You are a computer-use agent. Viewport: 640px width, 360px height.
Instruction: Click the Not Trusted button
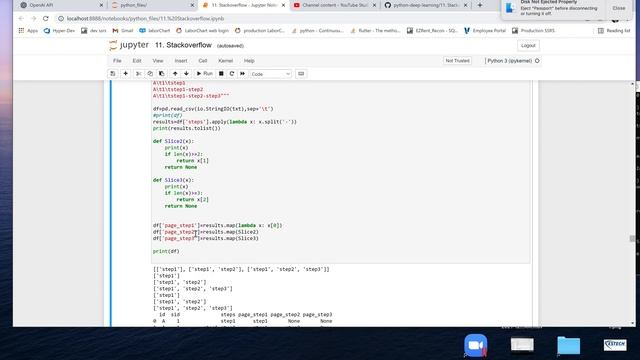click(x=458, y=61)
